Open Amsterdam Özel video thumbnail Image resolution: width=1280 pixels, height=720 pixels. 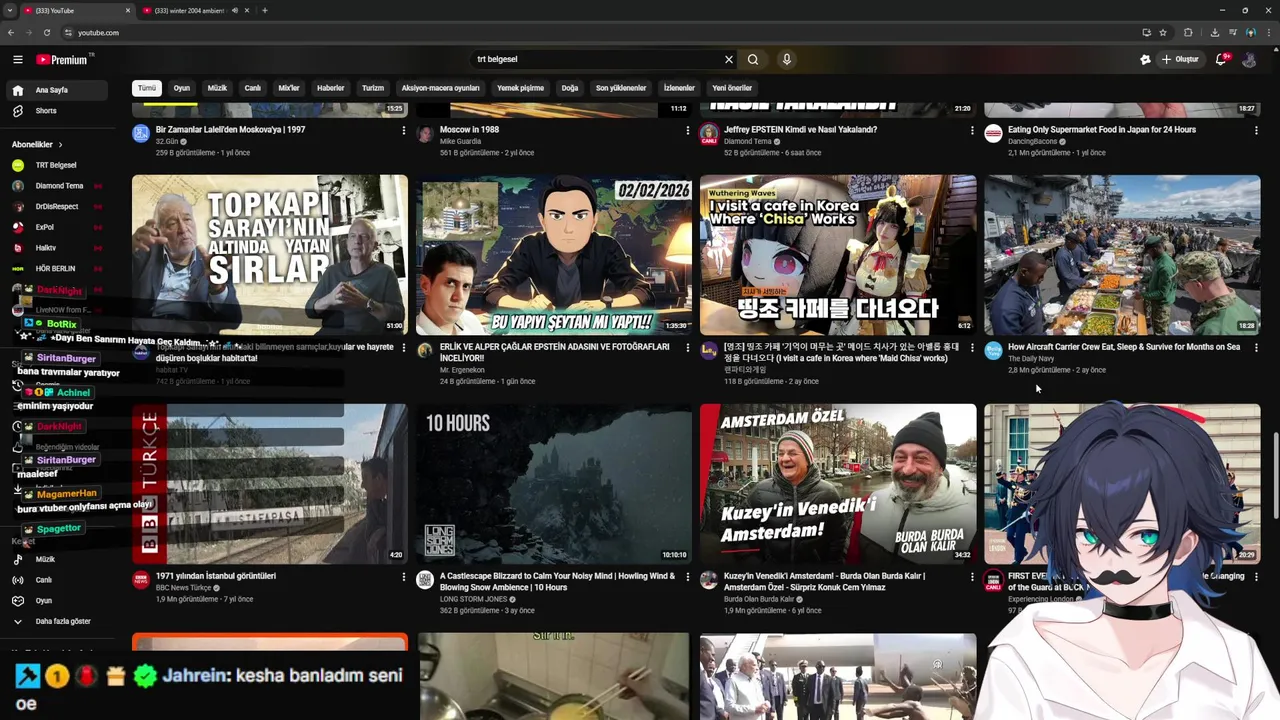point(838,484)
